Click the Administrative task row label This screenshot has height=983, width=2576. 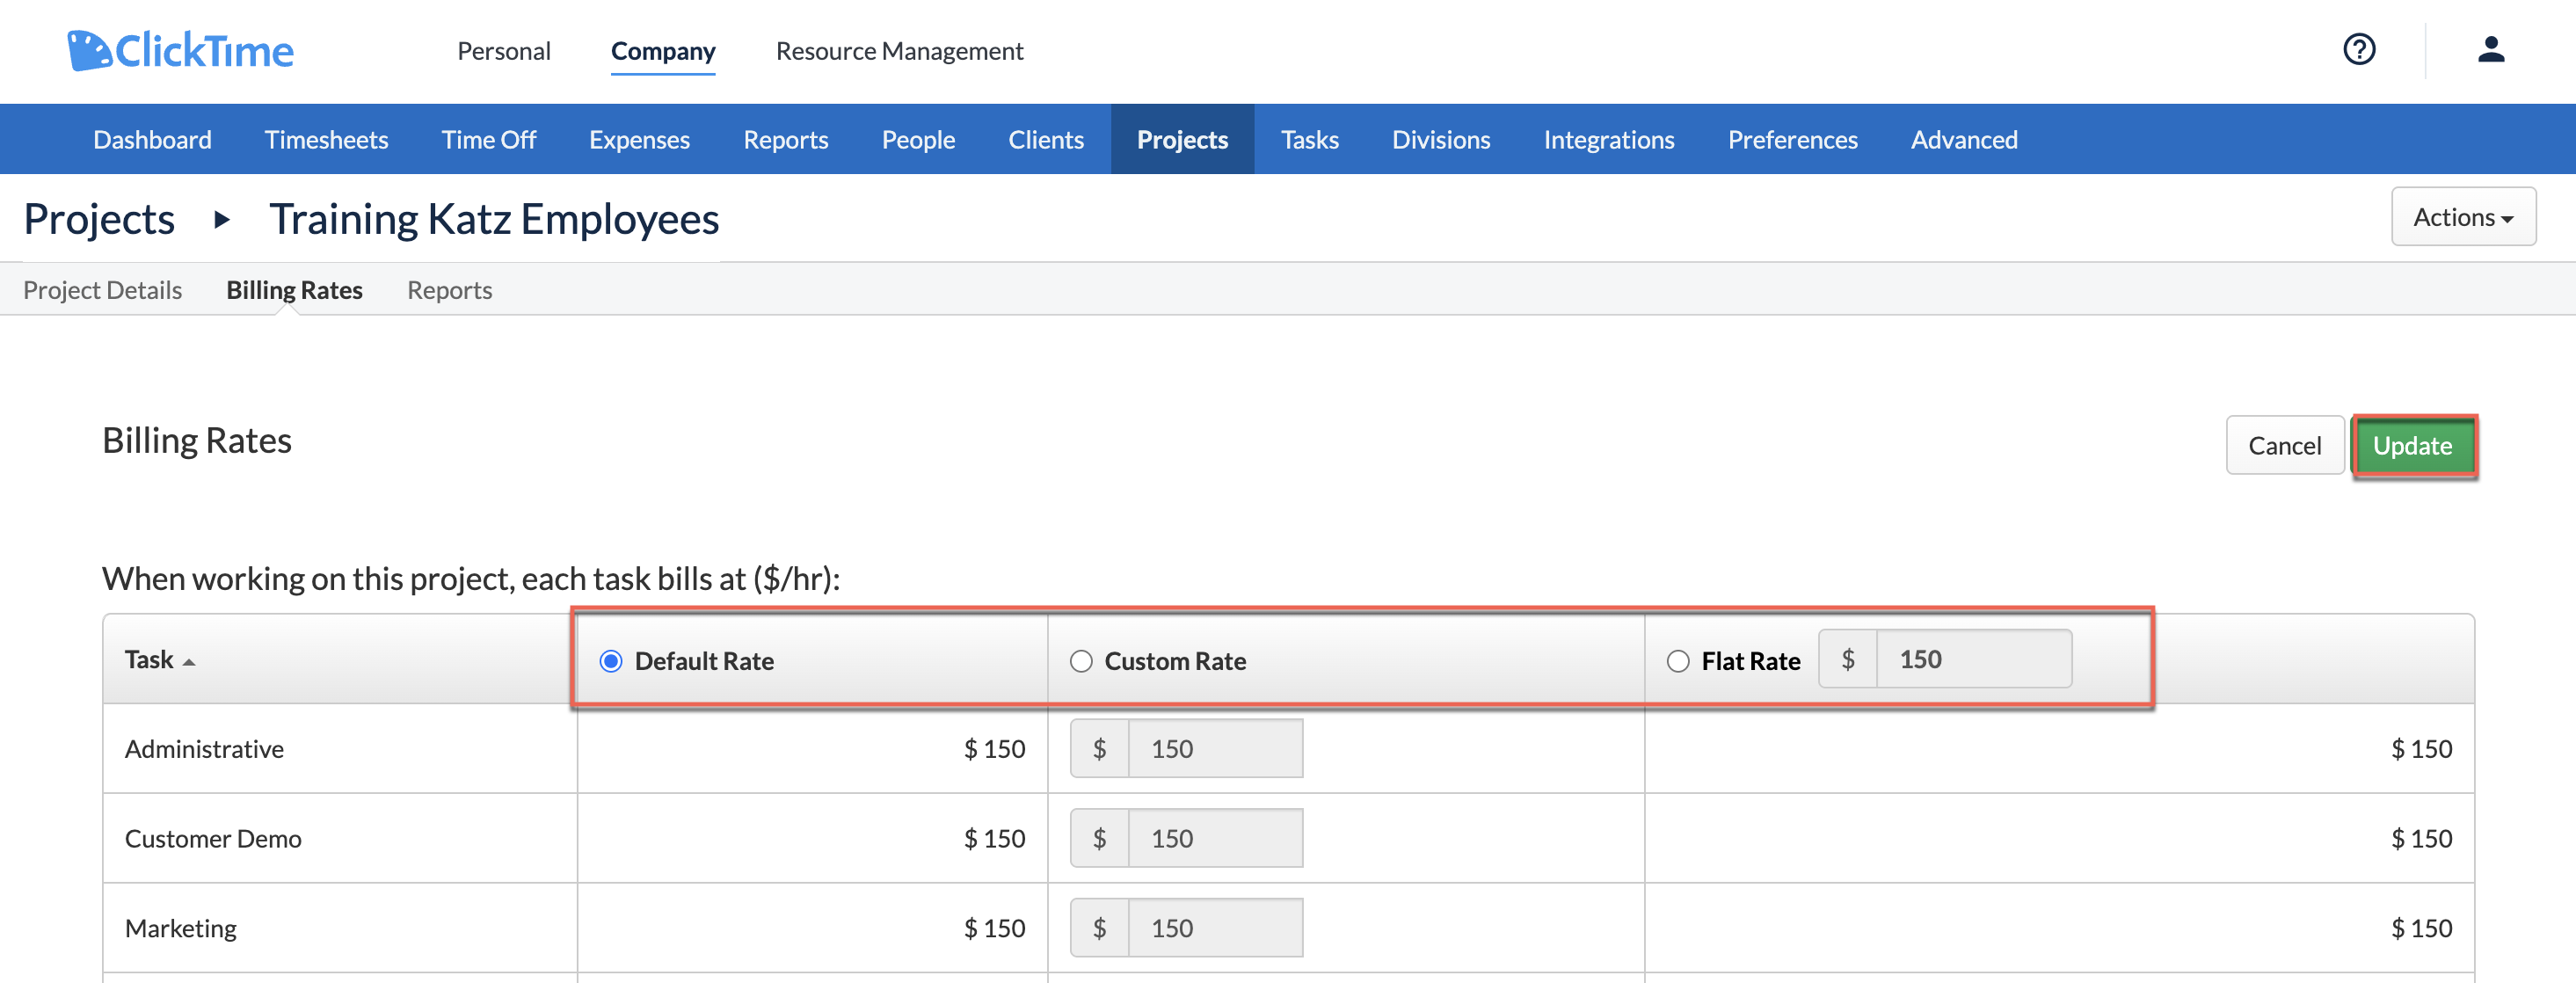pos(204,749)
